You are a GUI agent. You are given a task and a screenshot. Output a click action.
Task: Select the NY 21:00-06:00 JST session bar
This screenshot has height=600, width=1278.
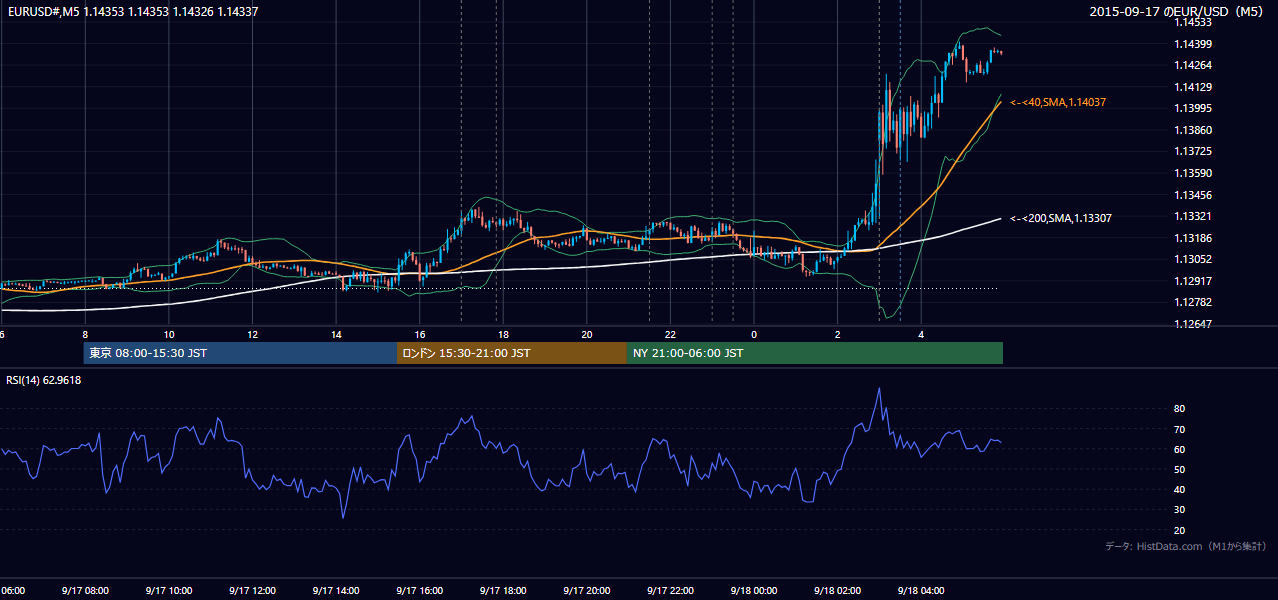coord(815,353)
